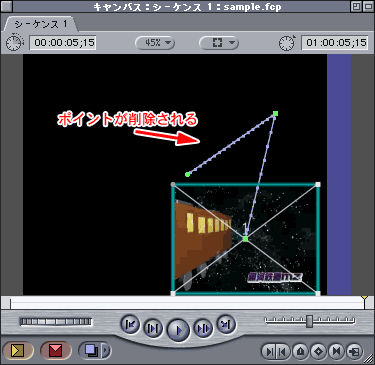Click Play In to Out button

[153, 329]
